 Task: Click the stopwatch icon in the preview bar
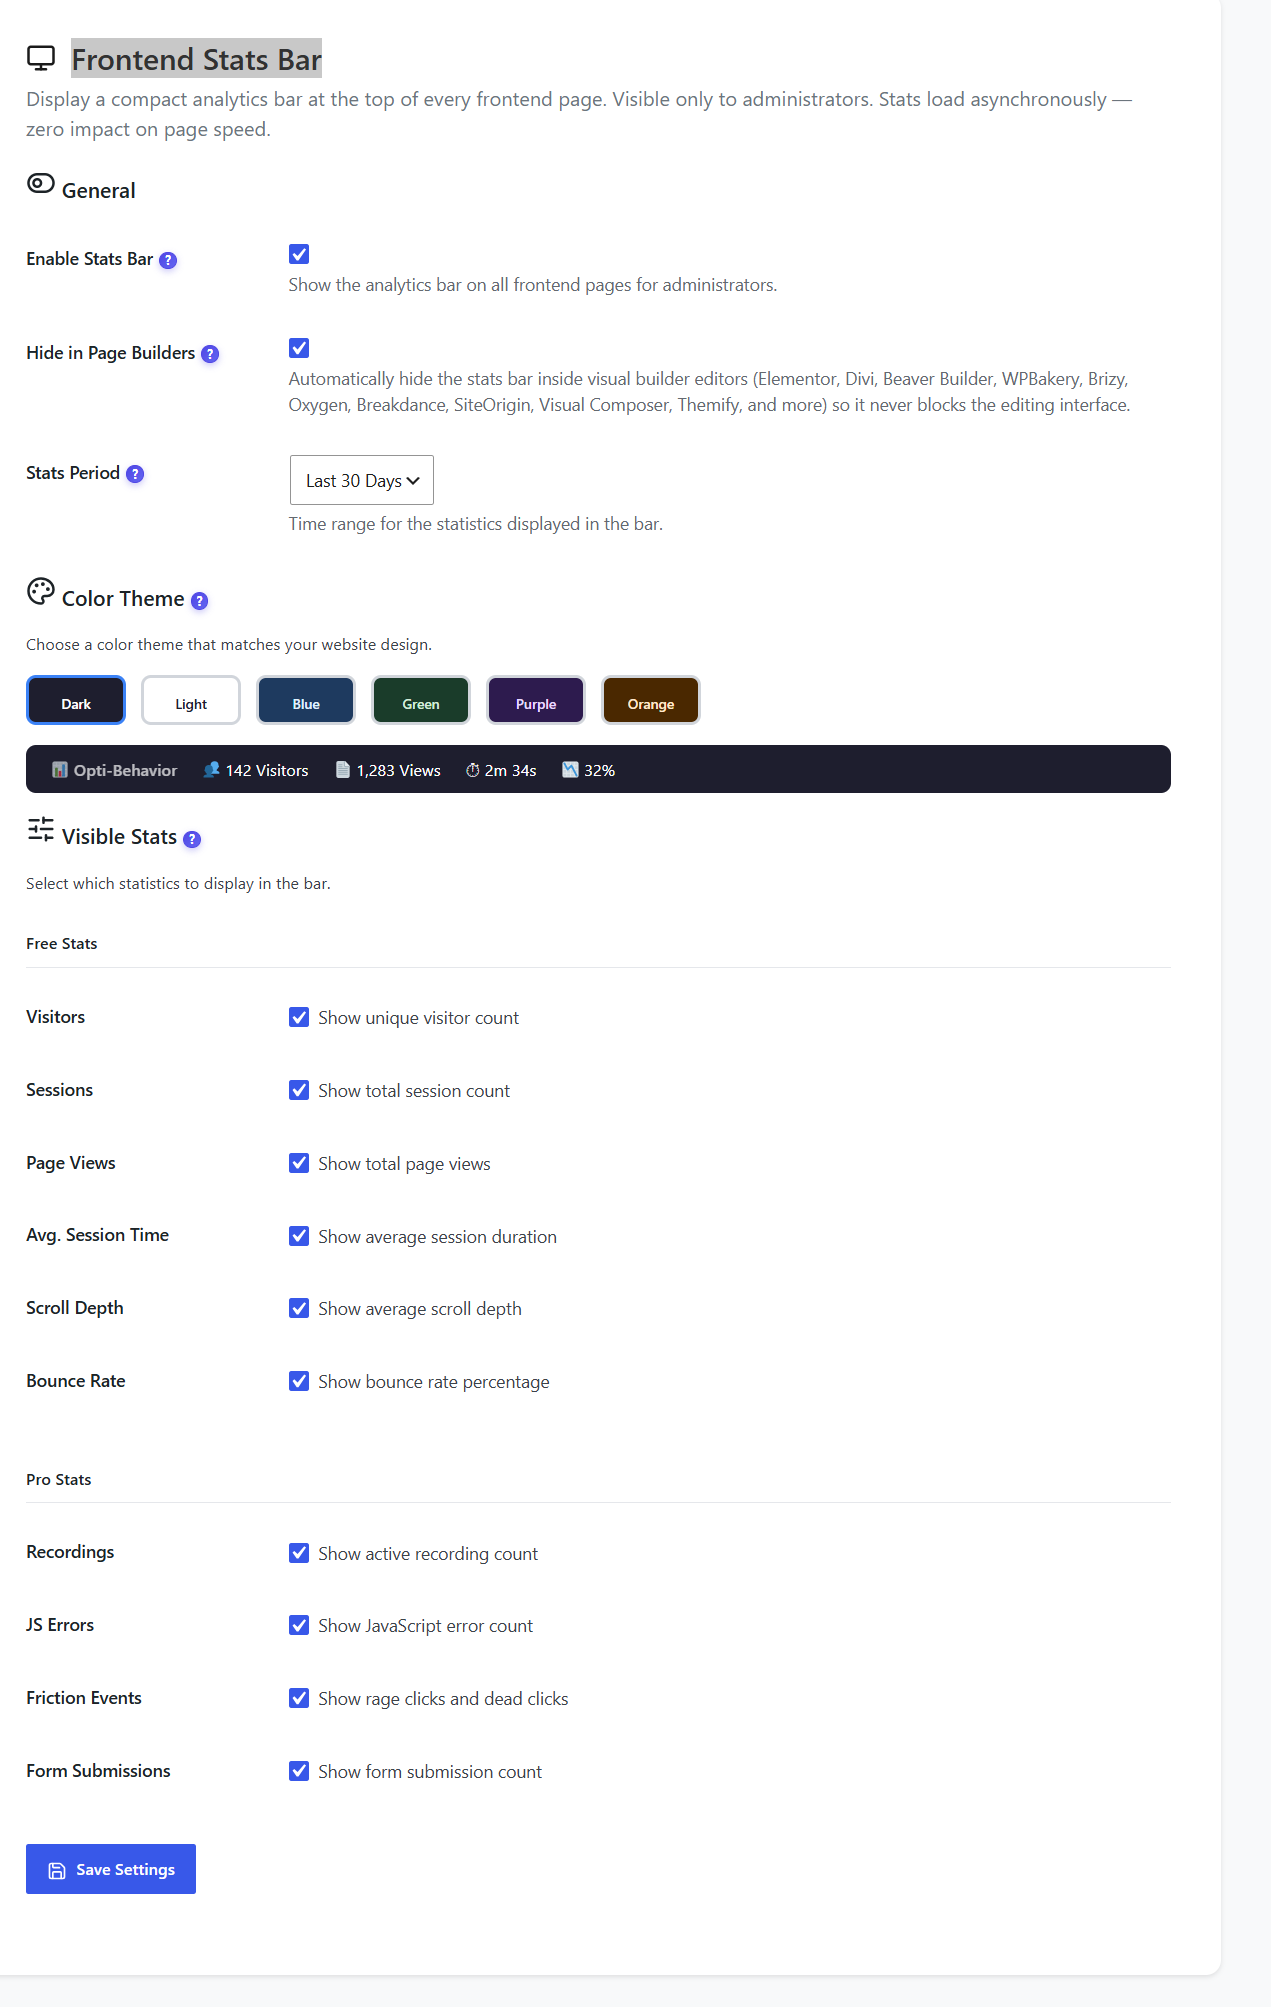tap(472, 770)
